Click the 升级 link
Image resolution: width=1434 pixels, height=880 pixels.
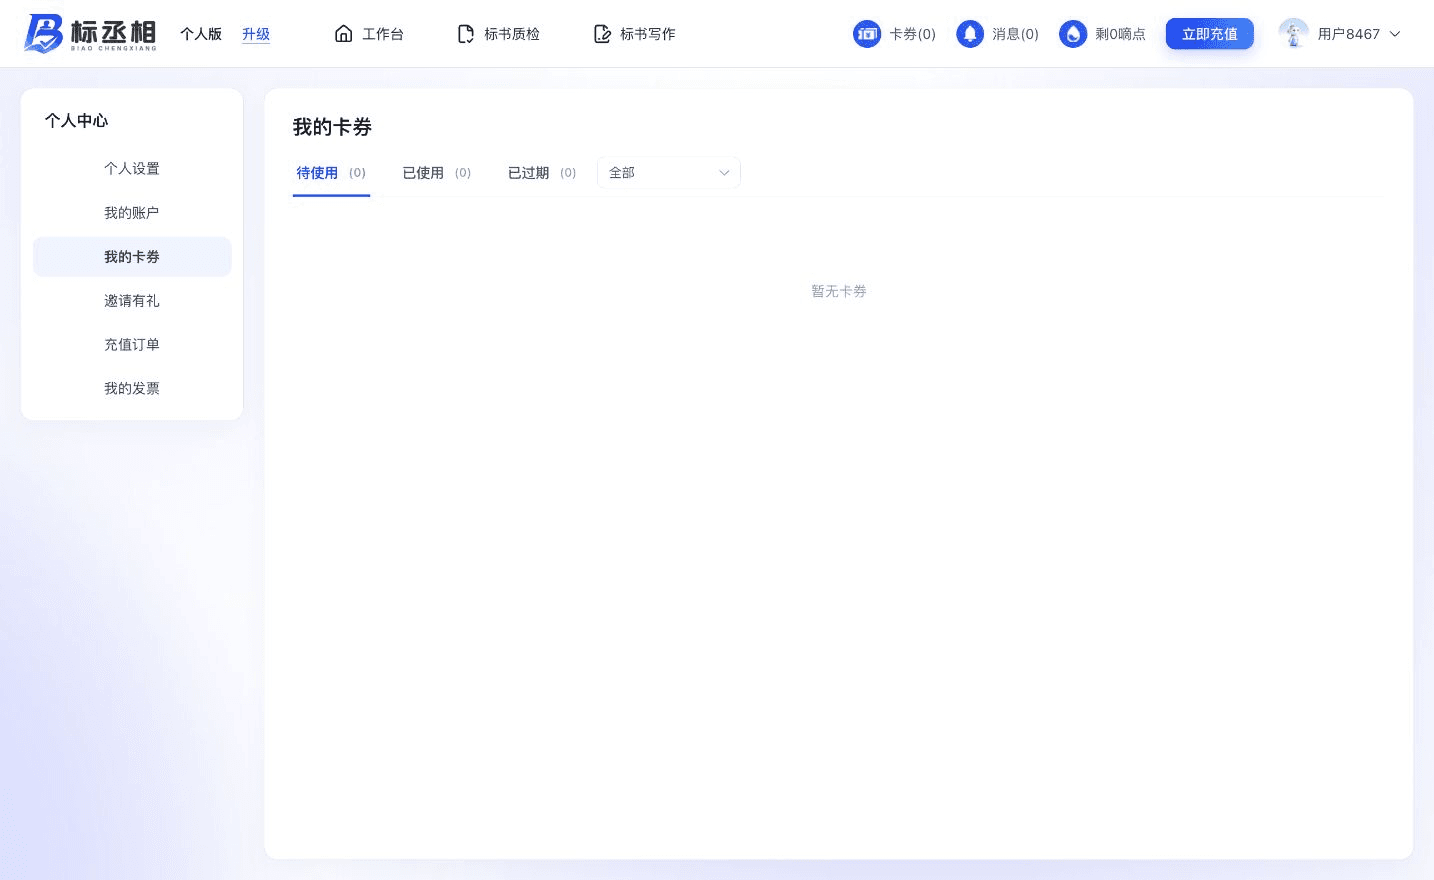click(x=256, y=34)
